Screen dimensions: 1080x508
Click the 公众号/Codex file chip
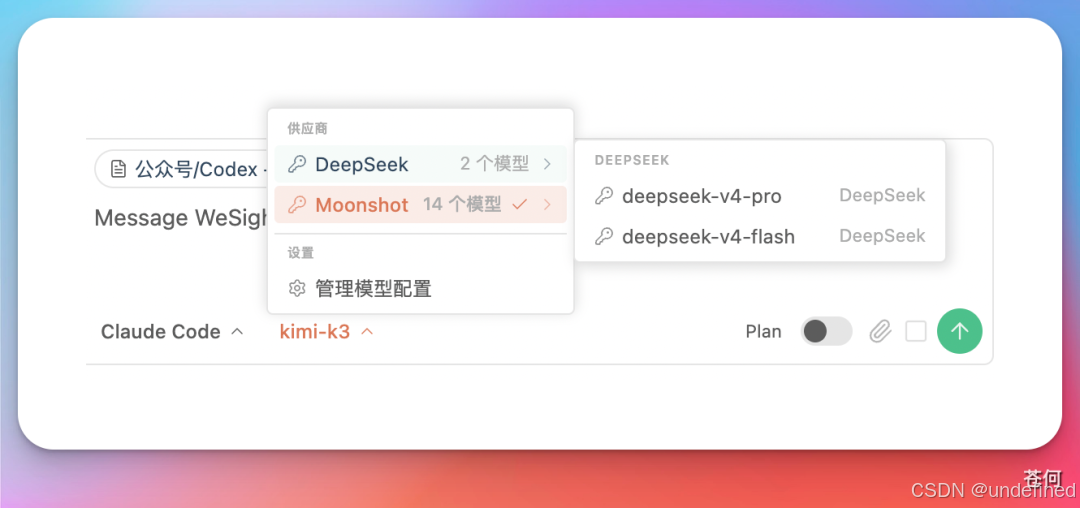pos(182,169)
